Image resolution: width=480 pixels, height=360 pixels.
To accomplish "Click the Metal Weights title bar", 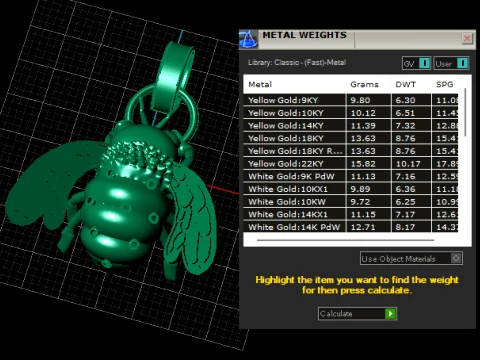I will coord(357,39).
